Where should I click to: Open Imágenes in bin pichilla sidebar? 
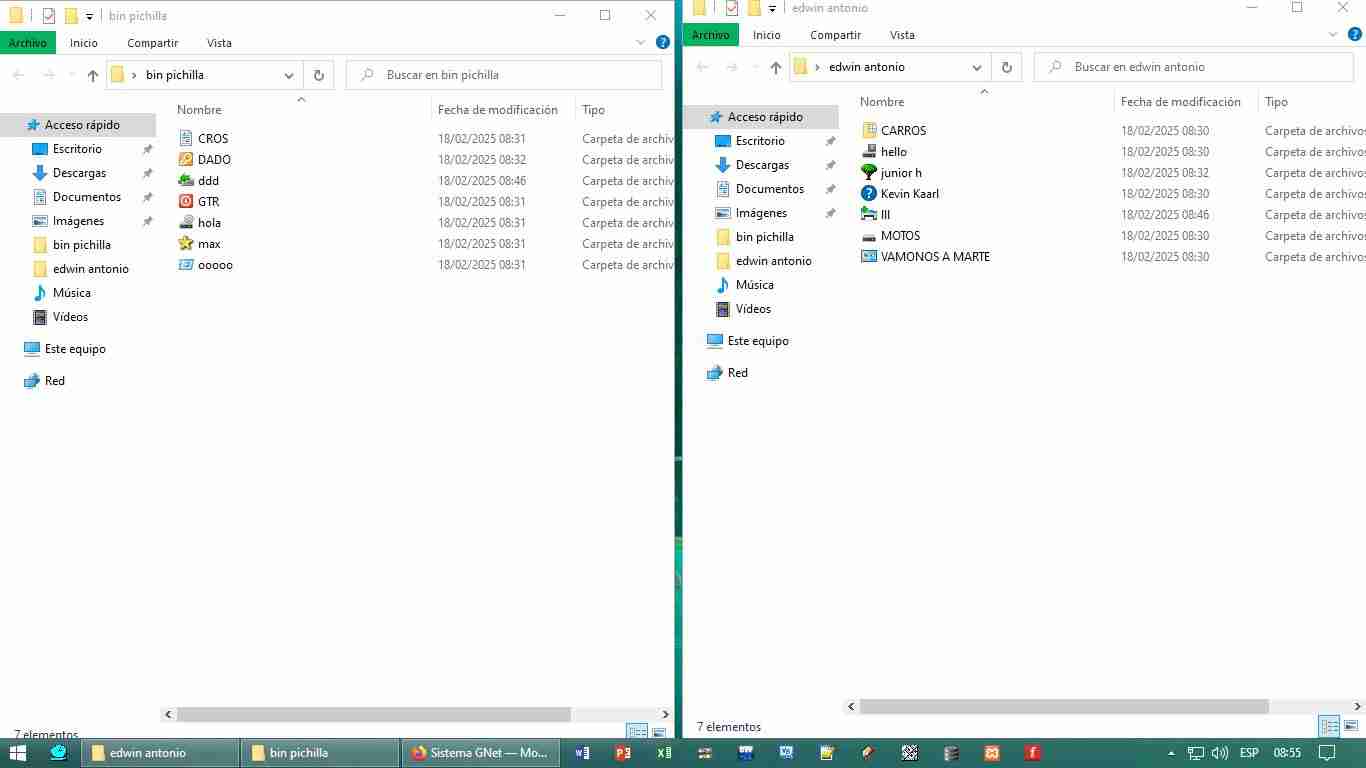click(78, 221)
